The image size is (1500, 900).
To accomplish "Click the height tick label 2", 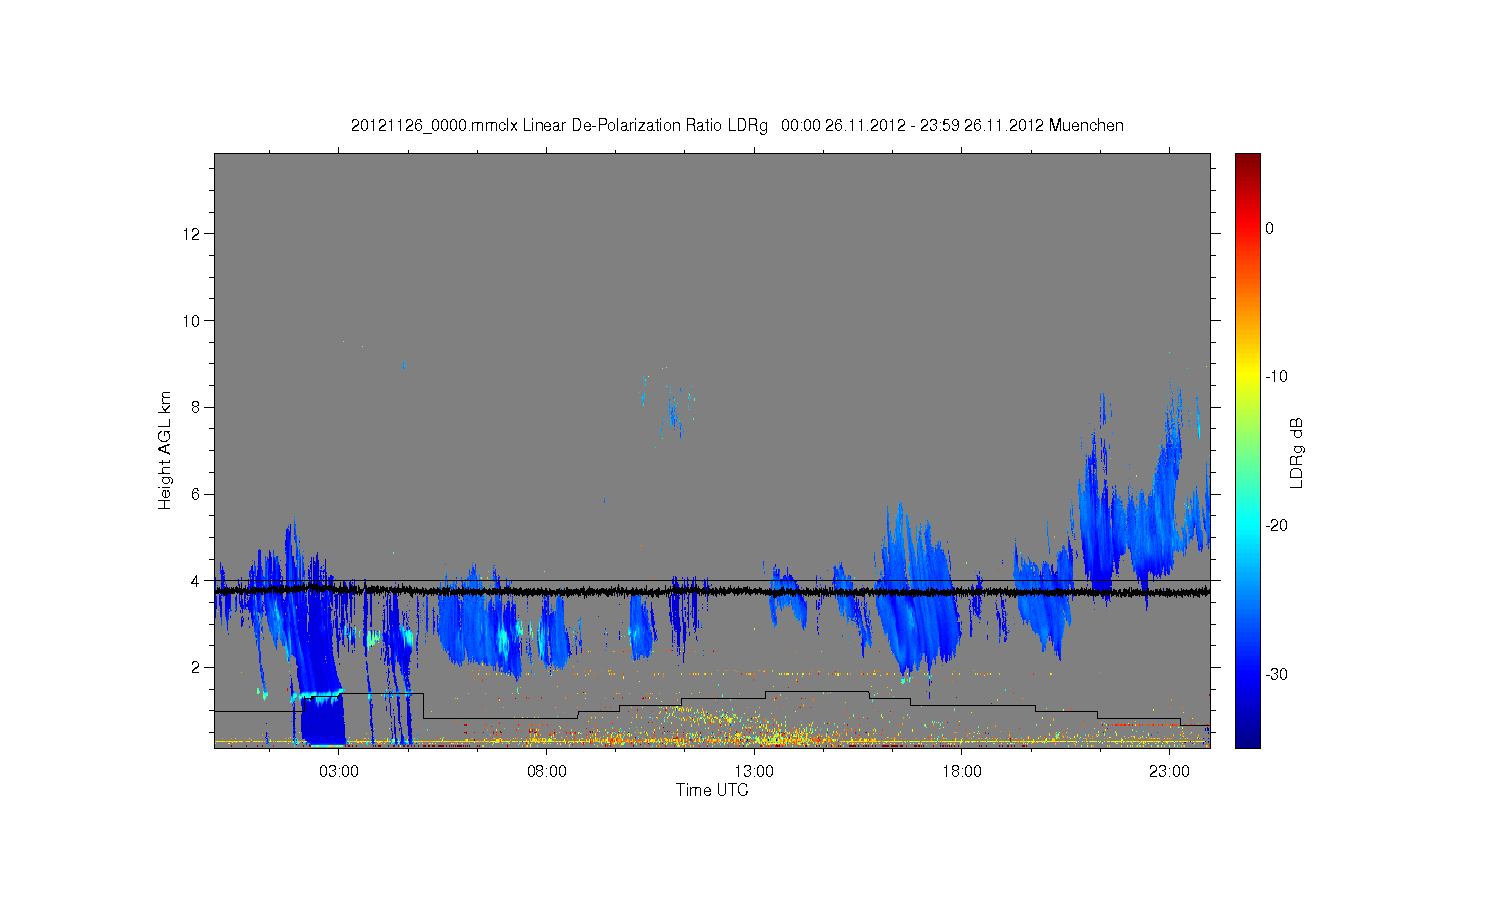I will [x=196, y=667].
